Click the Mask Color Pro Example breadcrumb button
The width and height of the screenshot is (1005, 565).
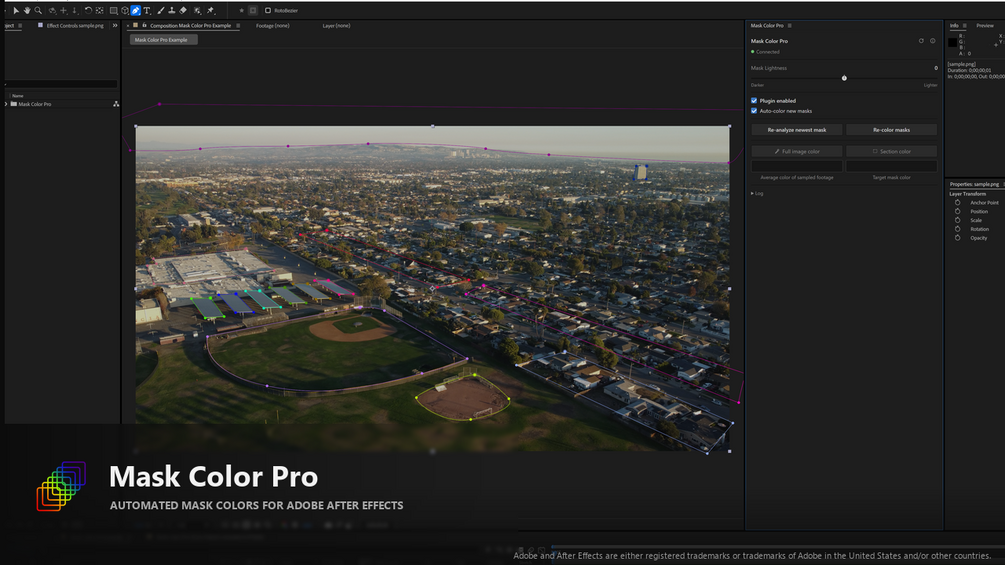(163, 40)
